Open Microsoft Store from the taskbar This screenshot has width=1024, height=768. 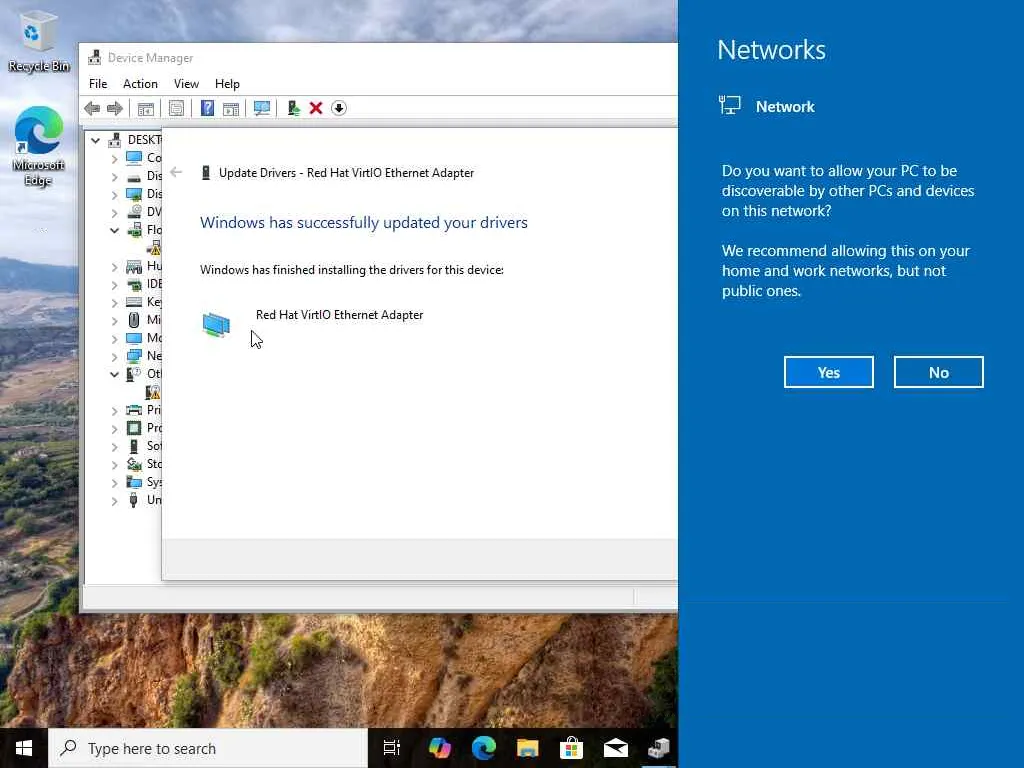tap(571, 748)
